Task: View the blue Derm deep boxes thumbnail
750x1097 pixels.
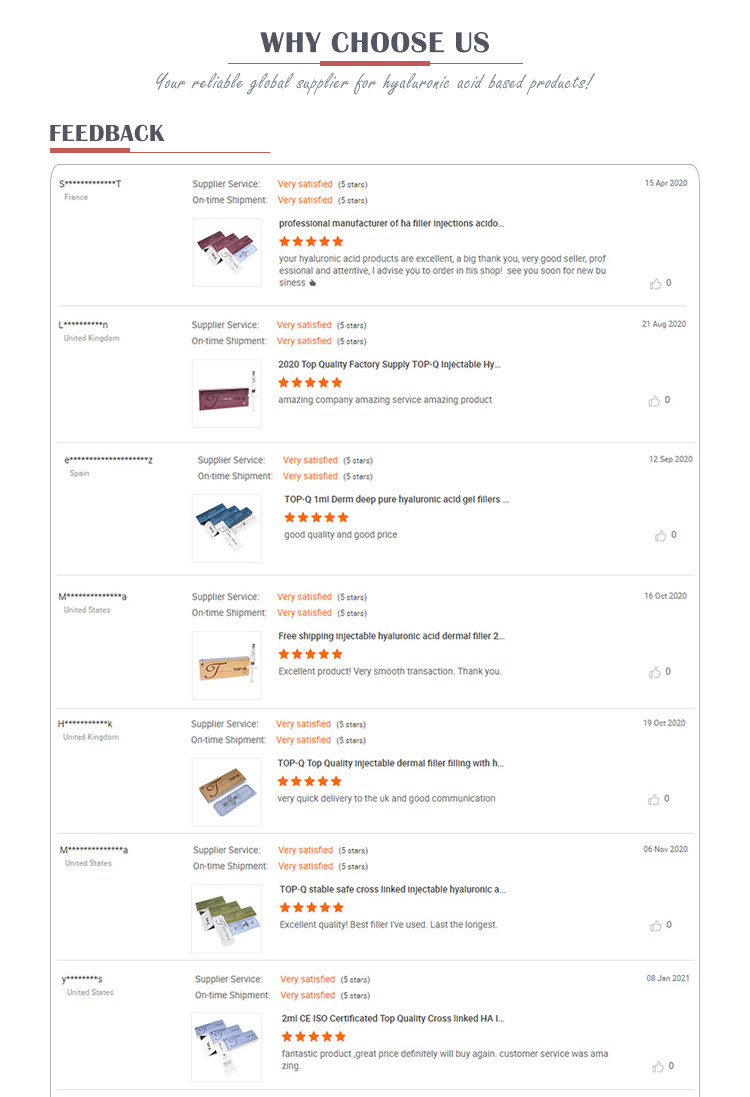Action: pos(227,528)
